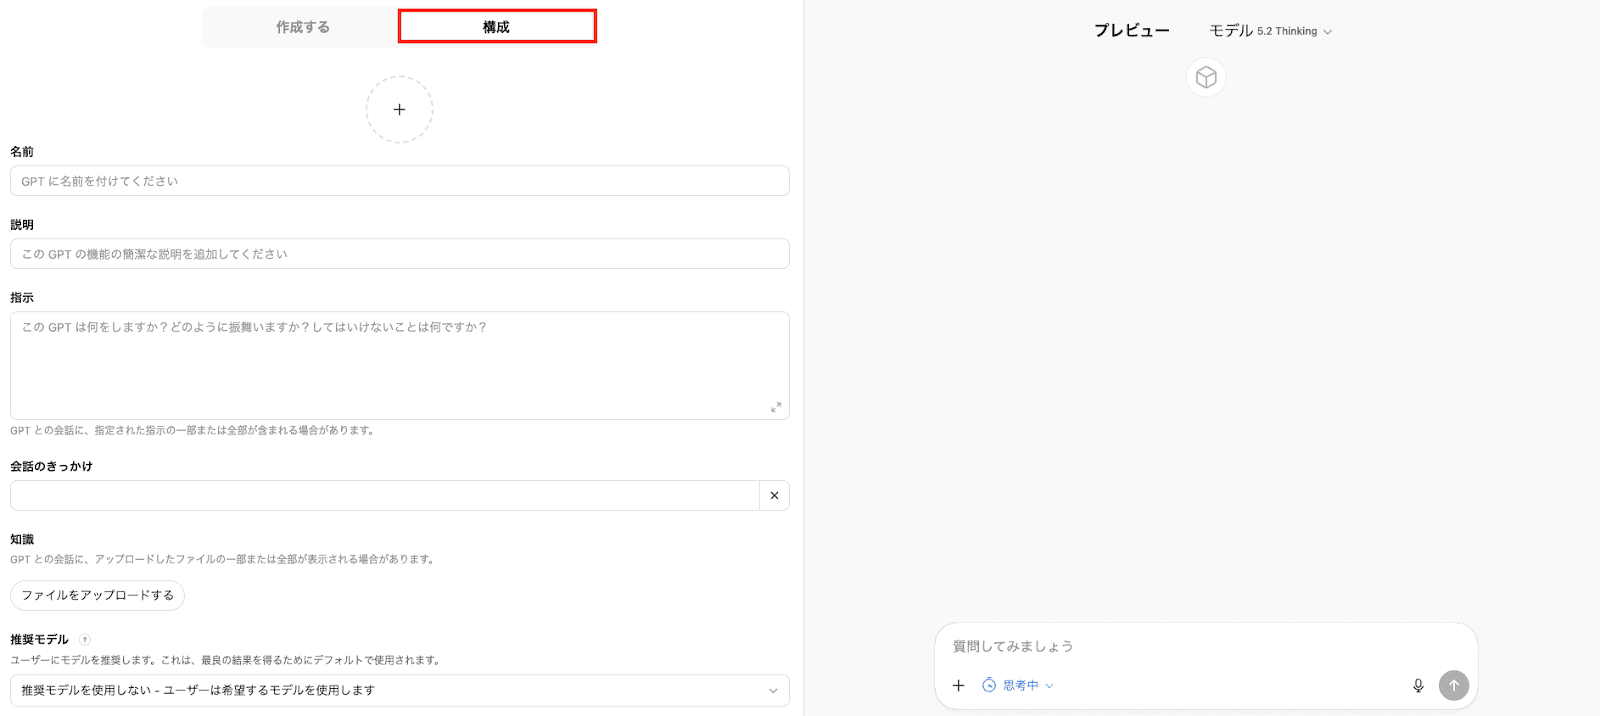Screen dimensions: 1600x716
Task: Click the 名前 name input field
Action: point(399,181)
